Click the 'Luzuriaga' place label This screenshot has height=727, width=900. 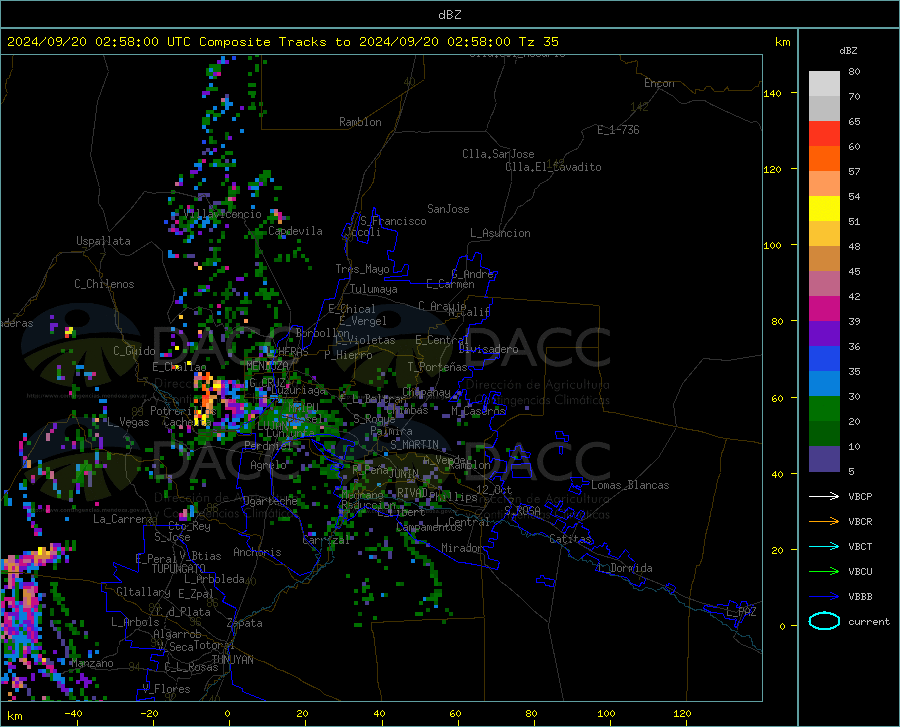click(x=298, y=390)
